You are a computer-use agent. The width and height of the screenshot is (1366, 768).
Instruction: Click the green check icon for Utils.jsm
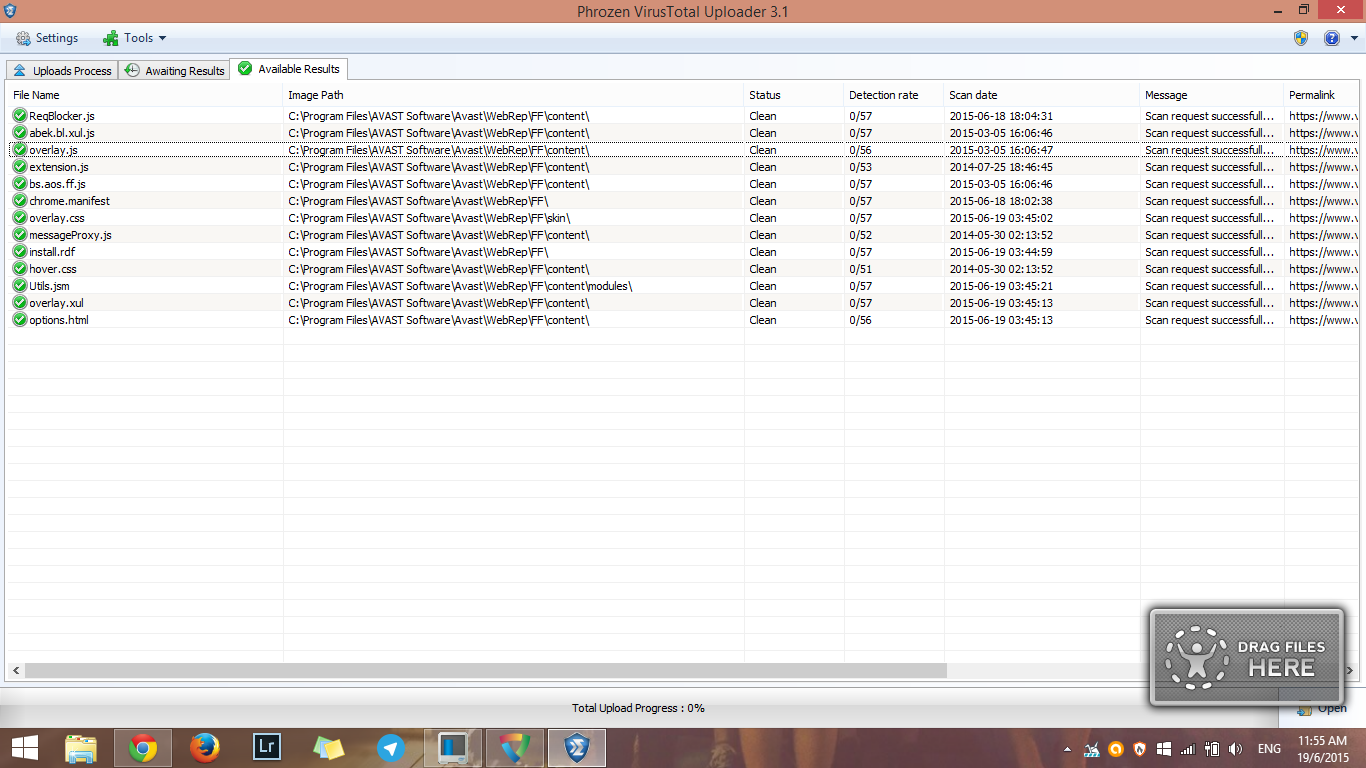(x=19, y=286)
